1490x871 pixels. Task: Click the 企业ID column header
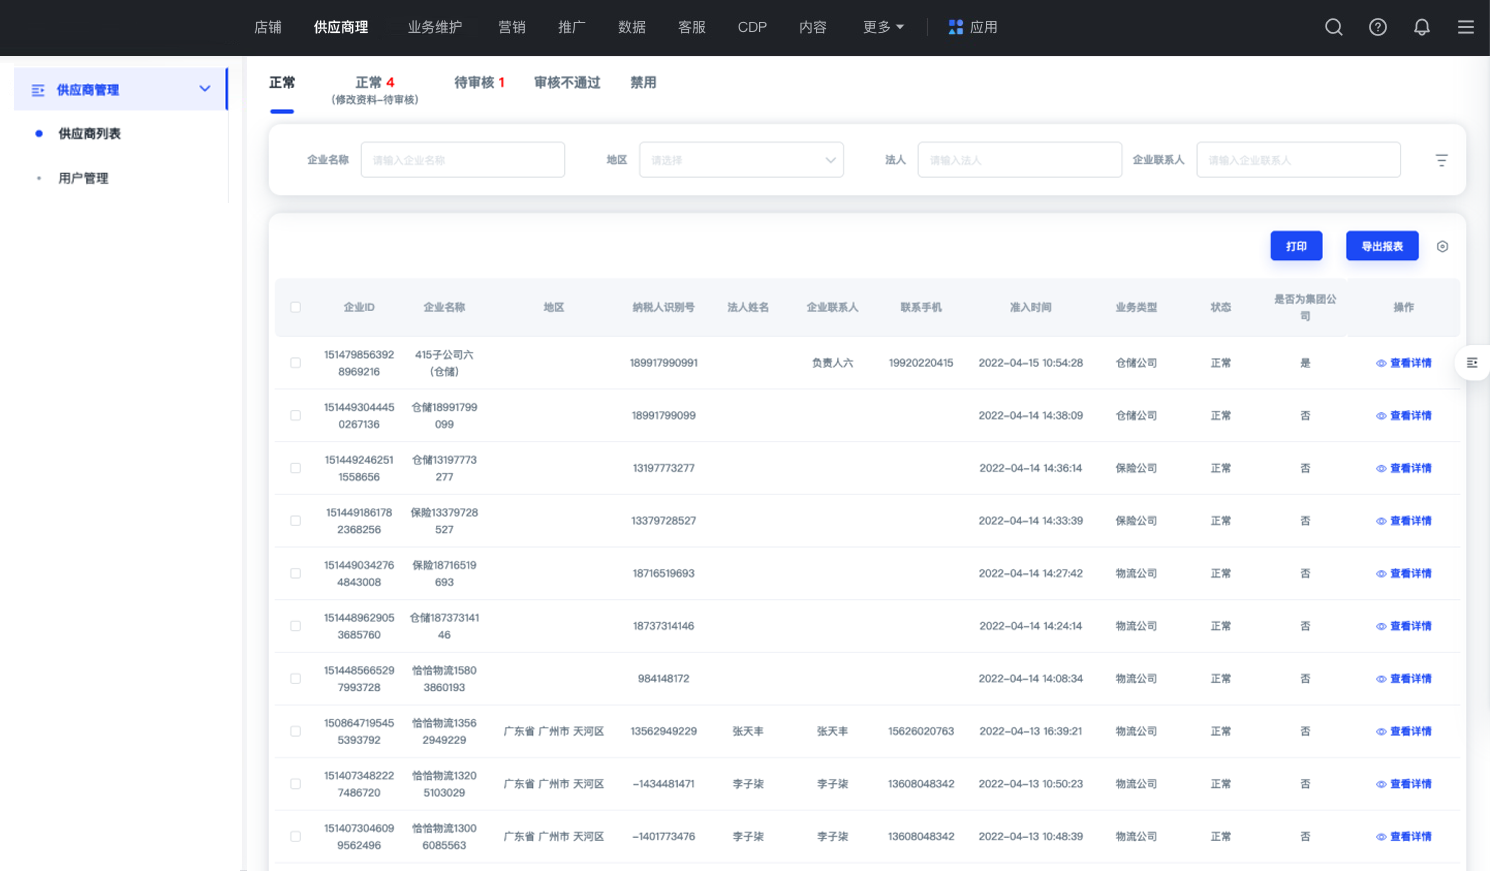coord(359,307)
